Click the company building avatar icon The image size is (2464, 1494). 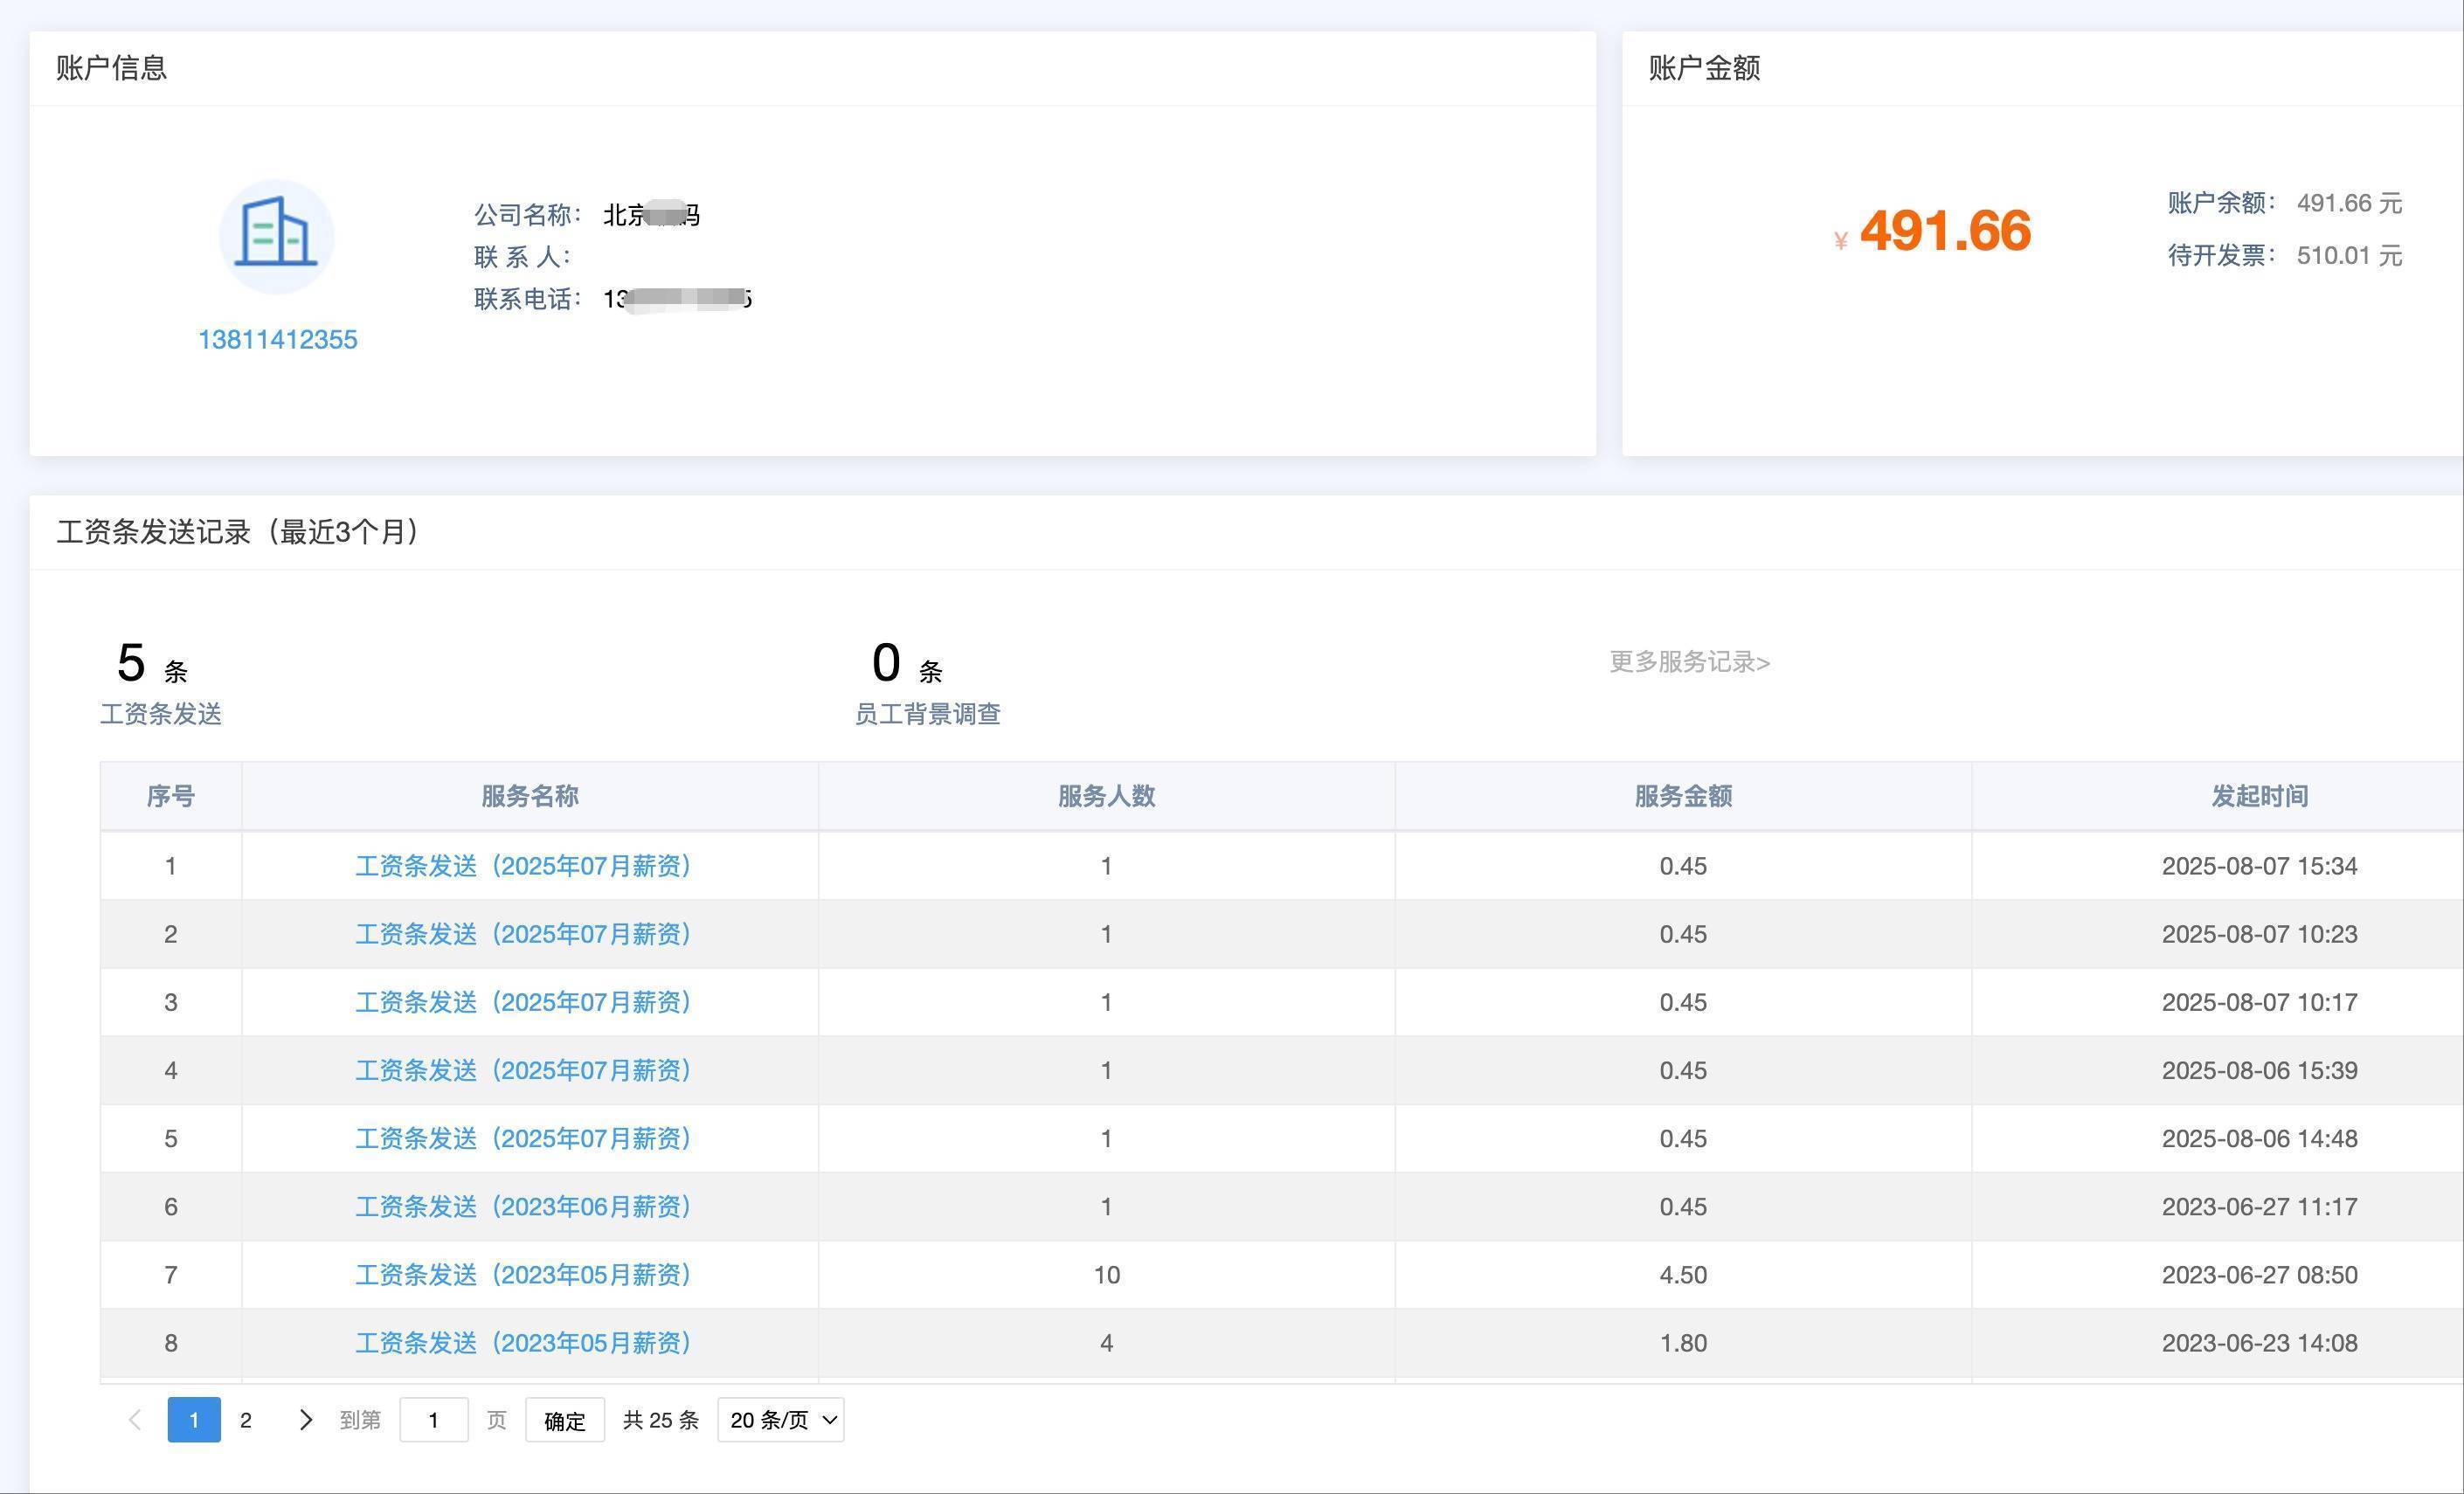[276, 237]
